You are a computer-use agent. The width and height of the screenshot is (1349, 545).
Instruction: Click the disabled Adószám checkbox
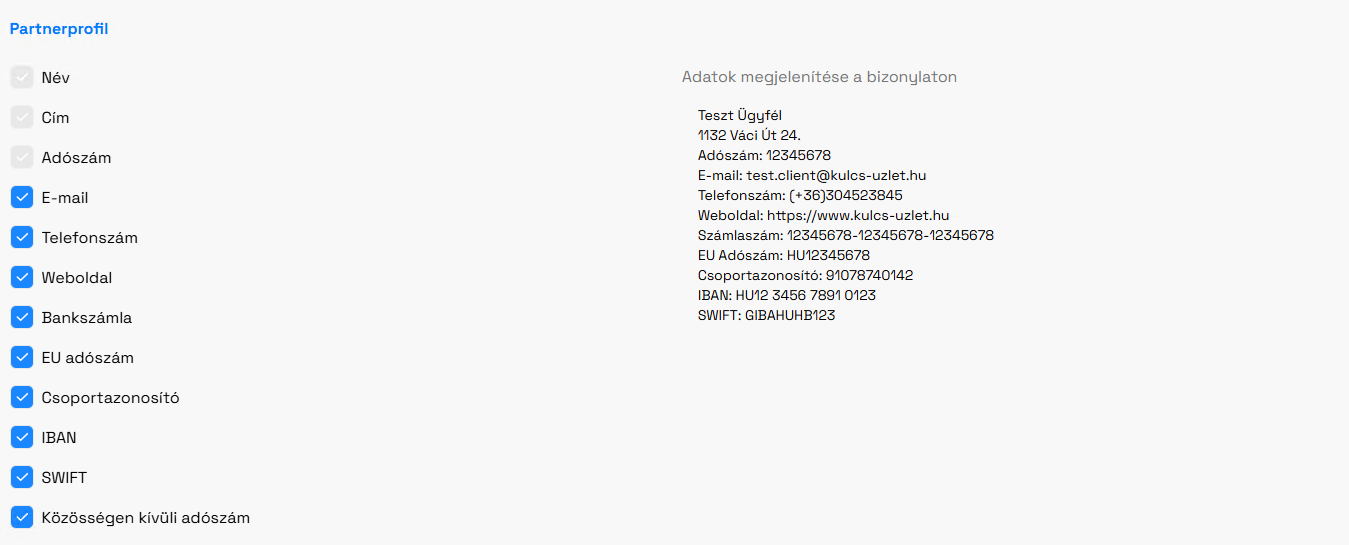click(x=22, y=157)
